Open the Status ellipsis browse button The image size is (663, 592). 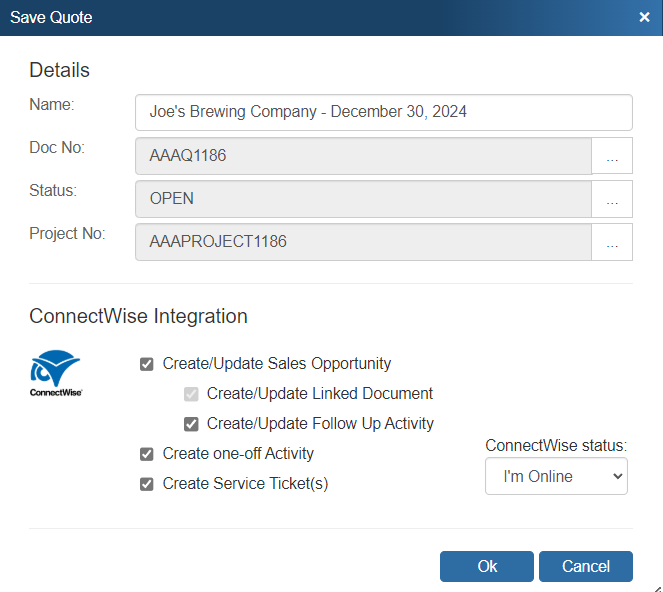click(x=612, y=199)
